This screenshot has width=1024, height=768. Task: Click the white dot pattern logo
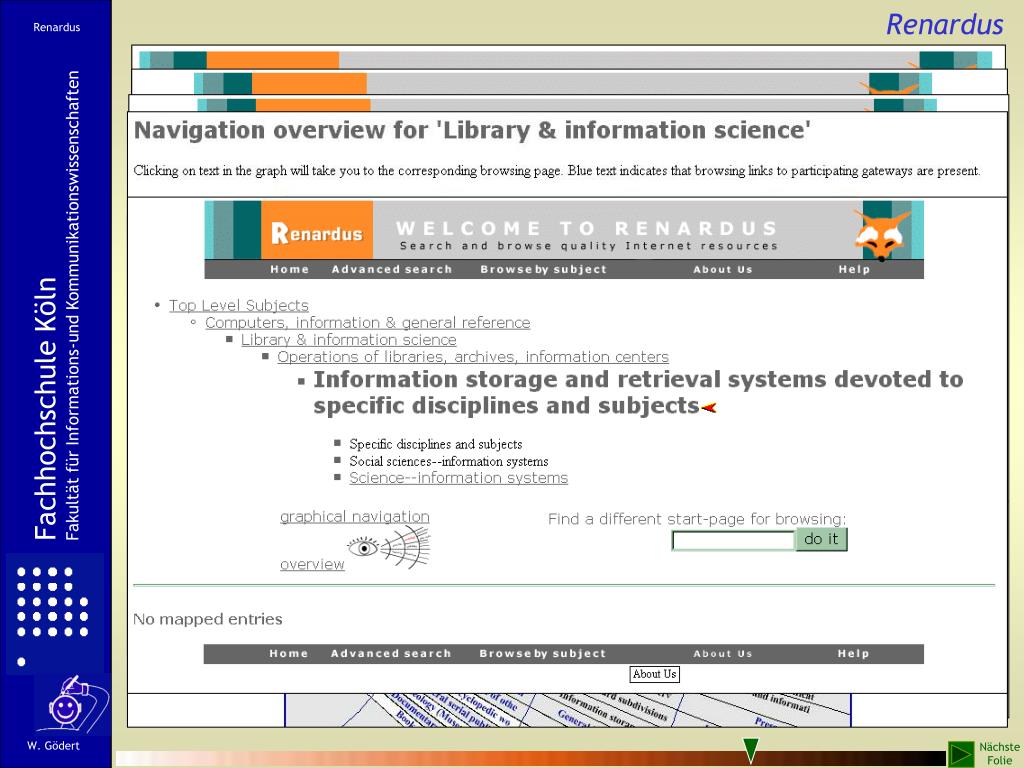click(x=52, y=616)
